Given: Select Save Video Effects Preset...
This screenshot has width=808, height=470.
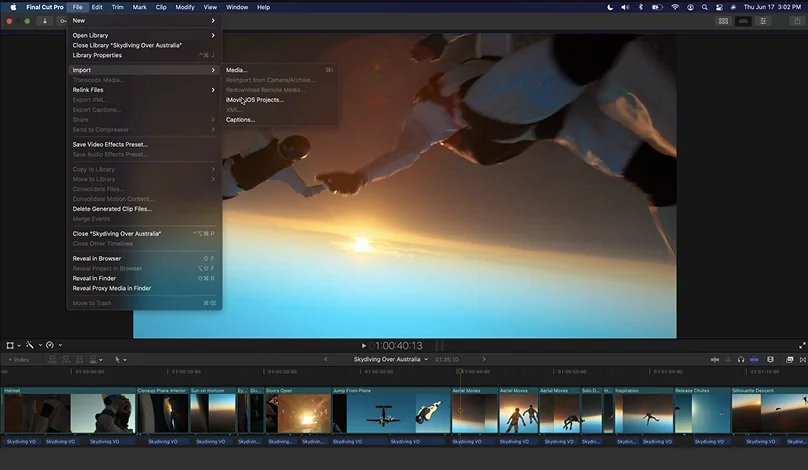Looking at the screenshot, I should 144,144.
